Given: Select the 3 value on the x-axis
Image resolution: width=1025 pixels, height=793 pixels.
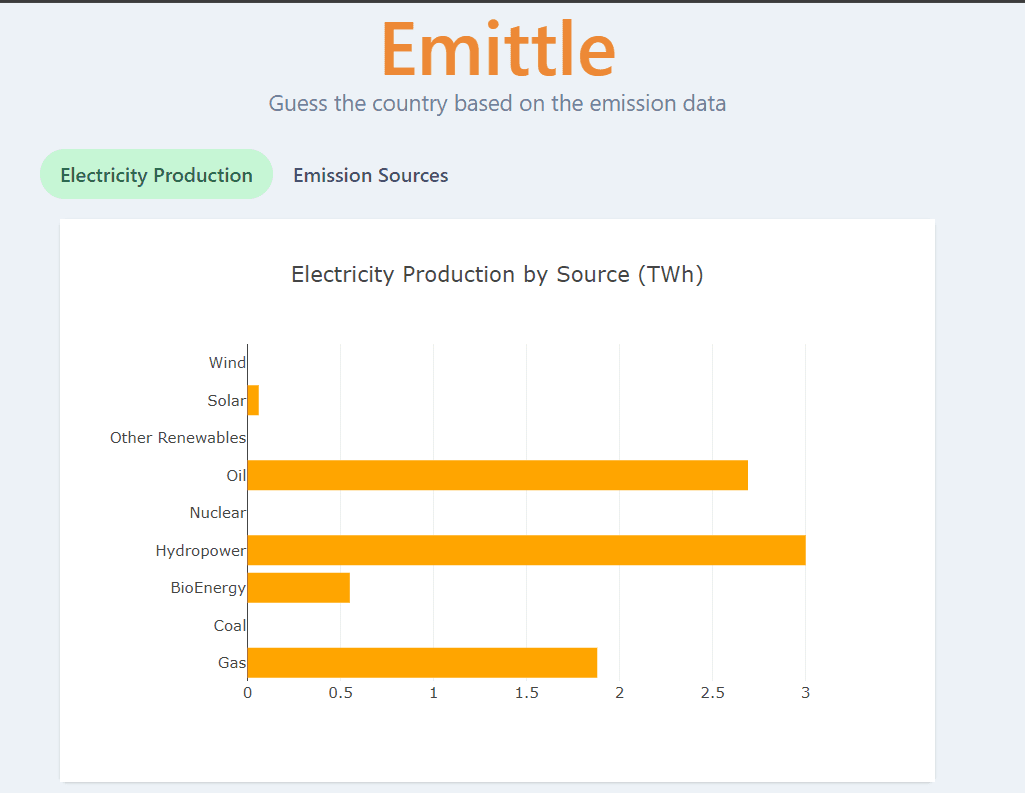Looking at the screenshot, I should 805,691.
